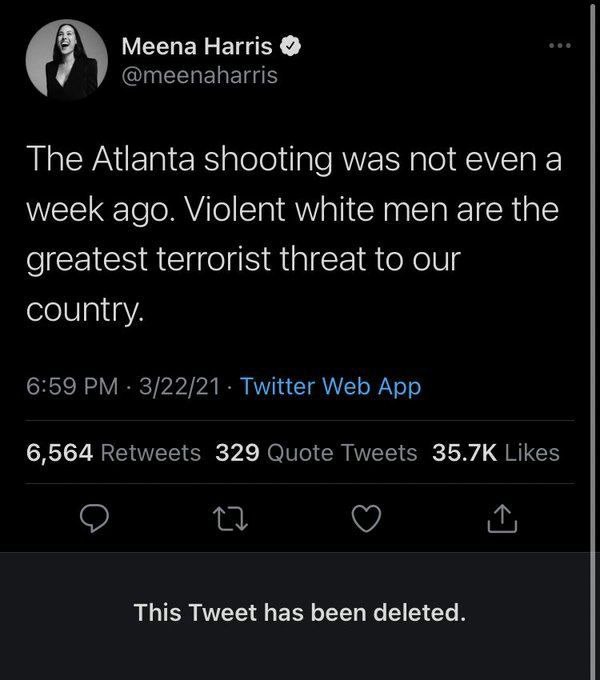Open the three-dot more options menu
Image resolution: width=600 pixels, height=680 pixels.
pos(560,46)
